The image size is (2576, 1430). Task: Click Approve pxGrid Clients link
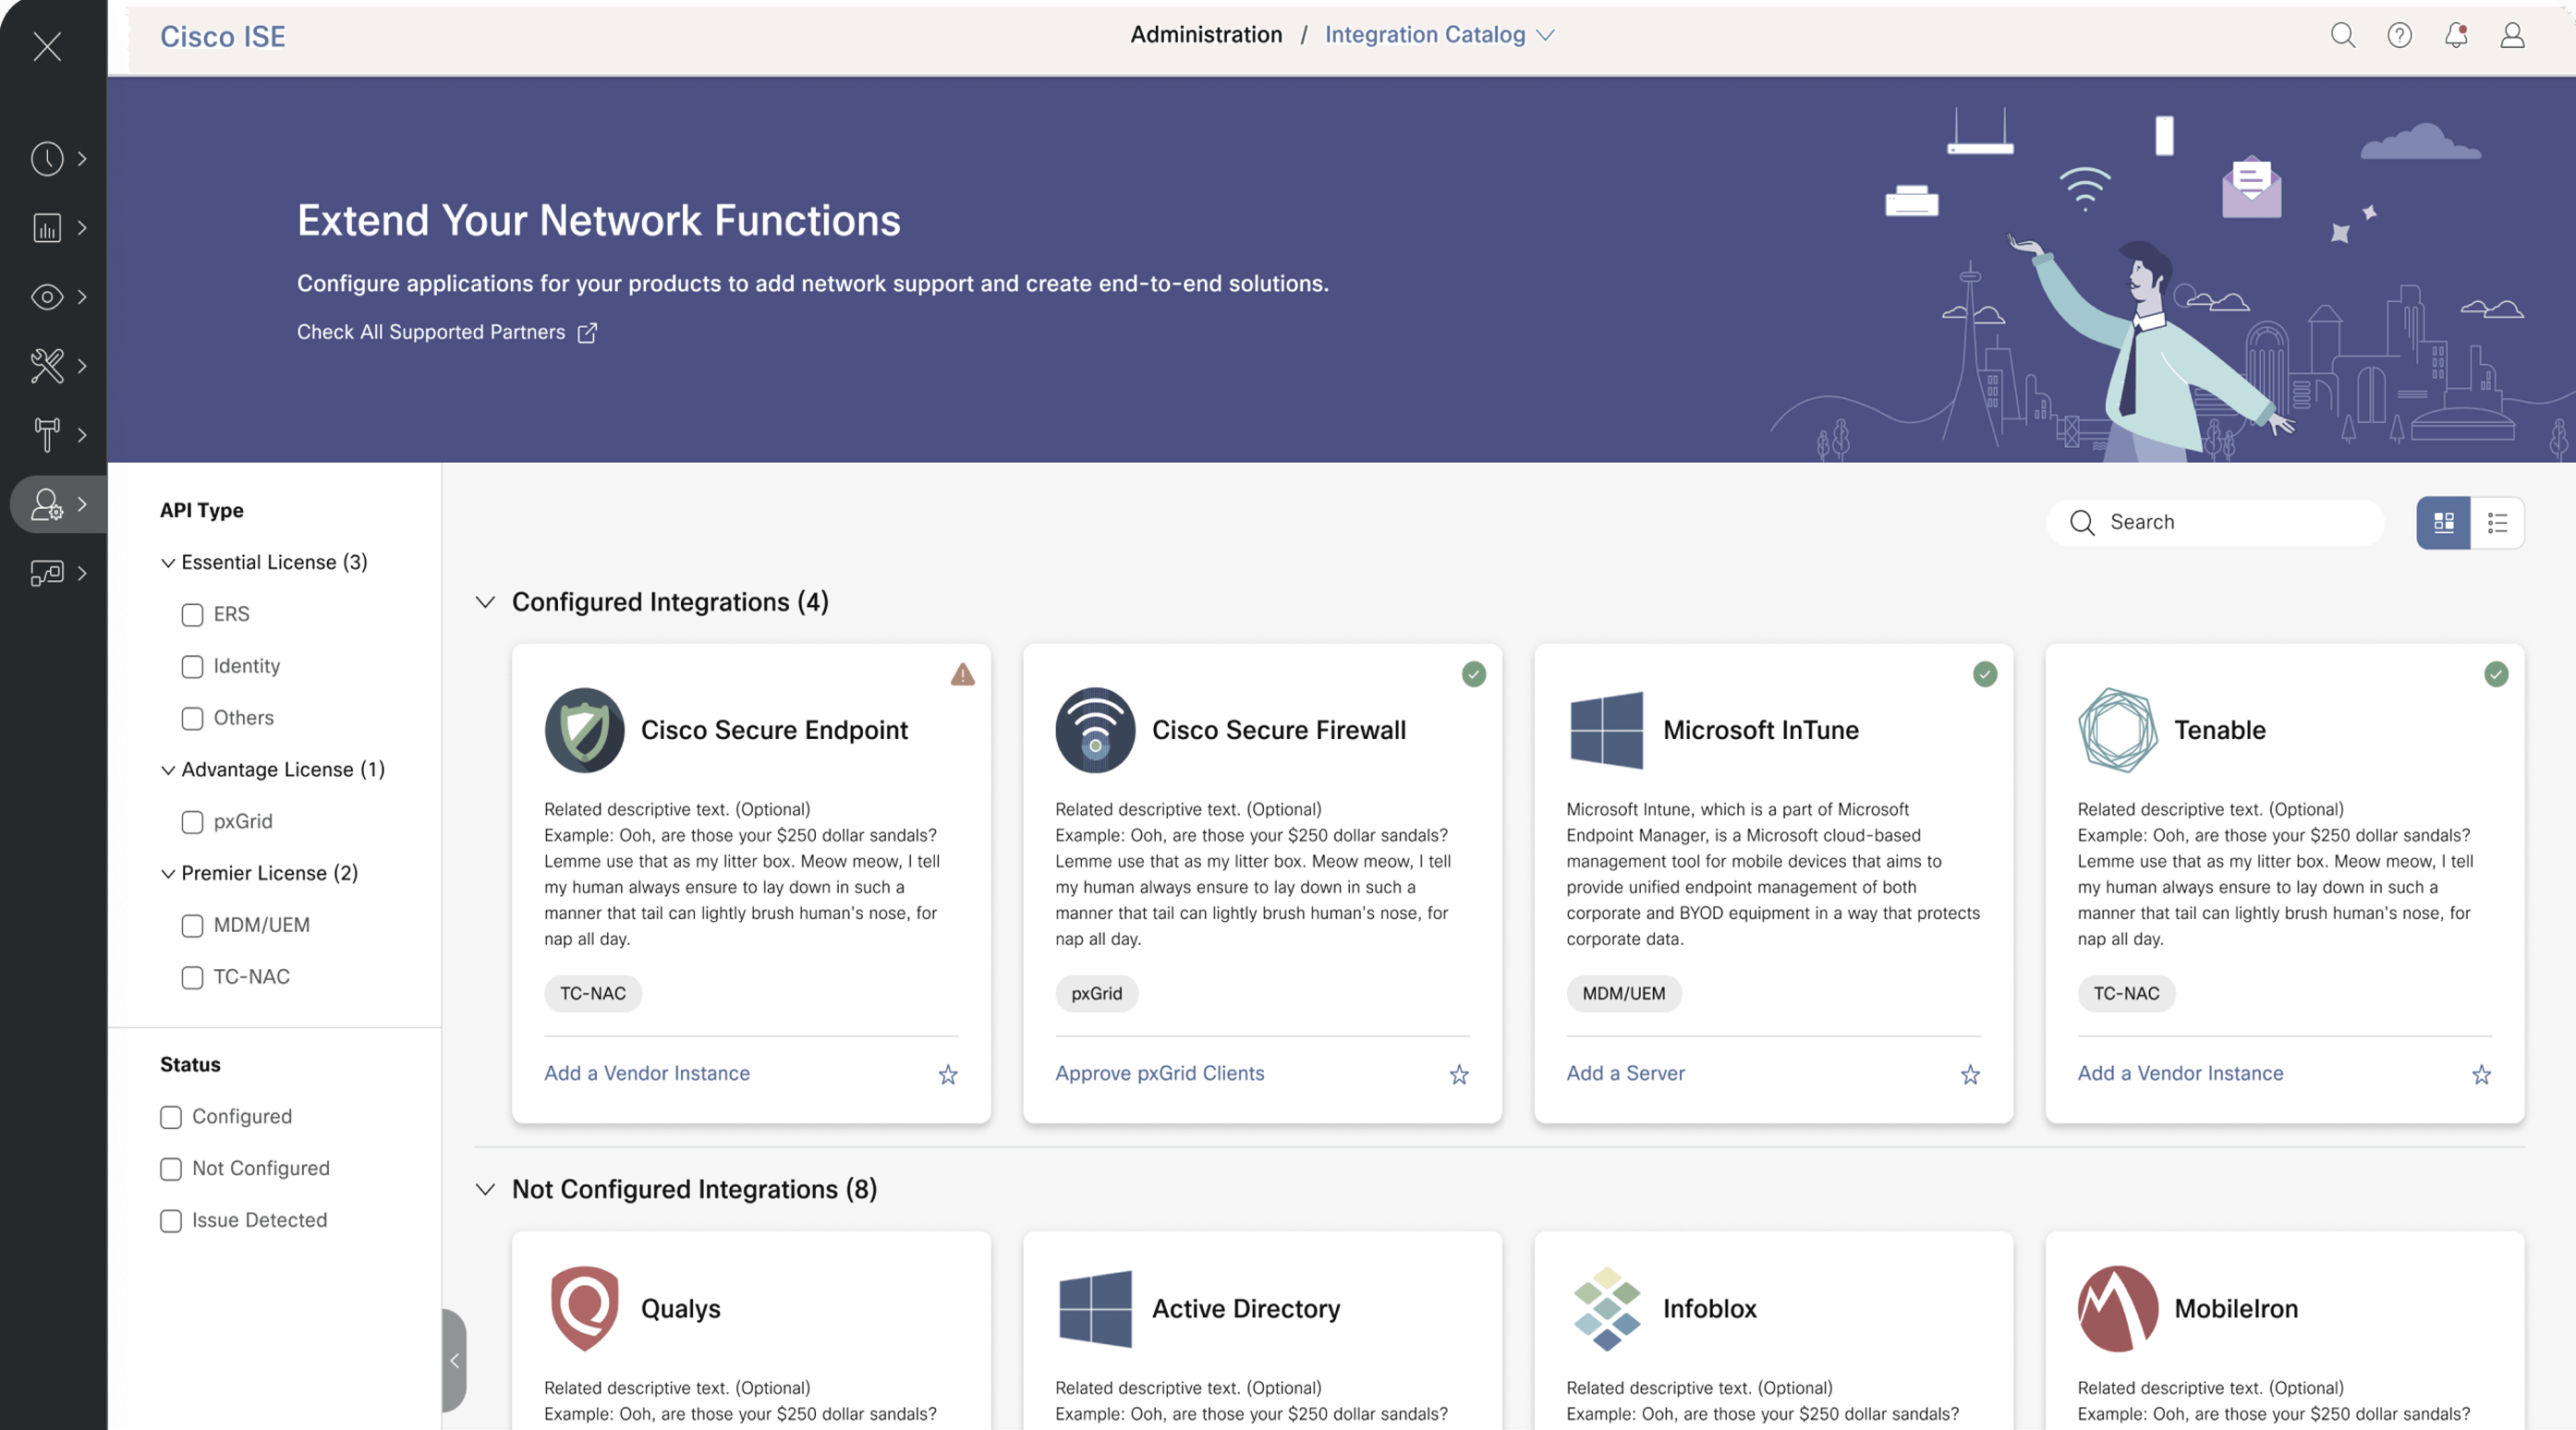1160,1073
